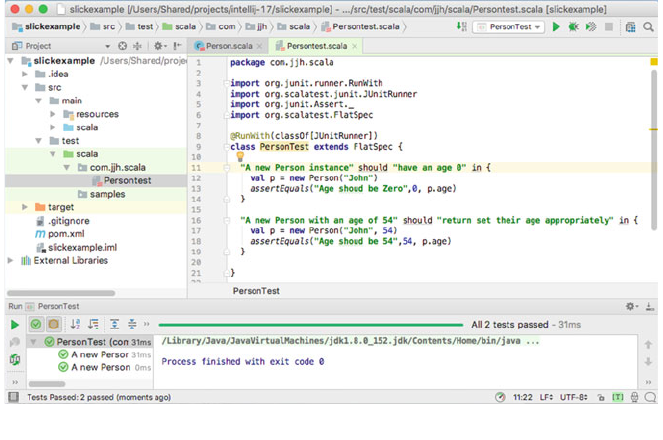Open the search everywhere magnifier icon
This screenshot has width=663, height=440.
coord(647,27)
